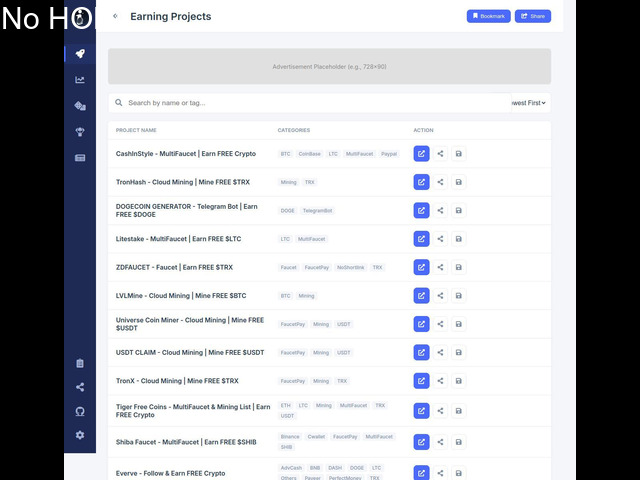This screenshot has height=480, width=640.
Task: Go back using the arrow beside Earning Projects
Action: tap(115, 16)
